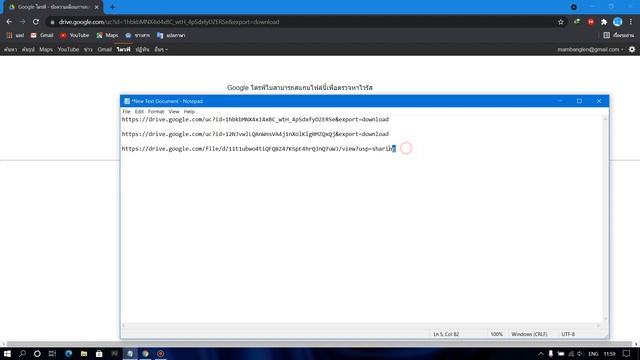The height and width of the screenshot is (360, 640).
Task: Open Task View from the taskbar
Action: point(52,353)
